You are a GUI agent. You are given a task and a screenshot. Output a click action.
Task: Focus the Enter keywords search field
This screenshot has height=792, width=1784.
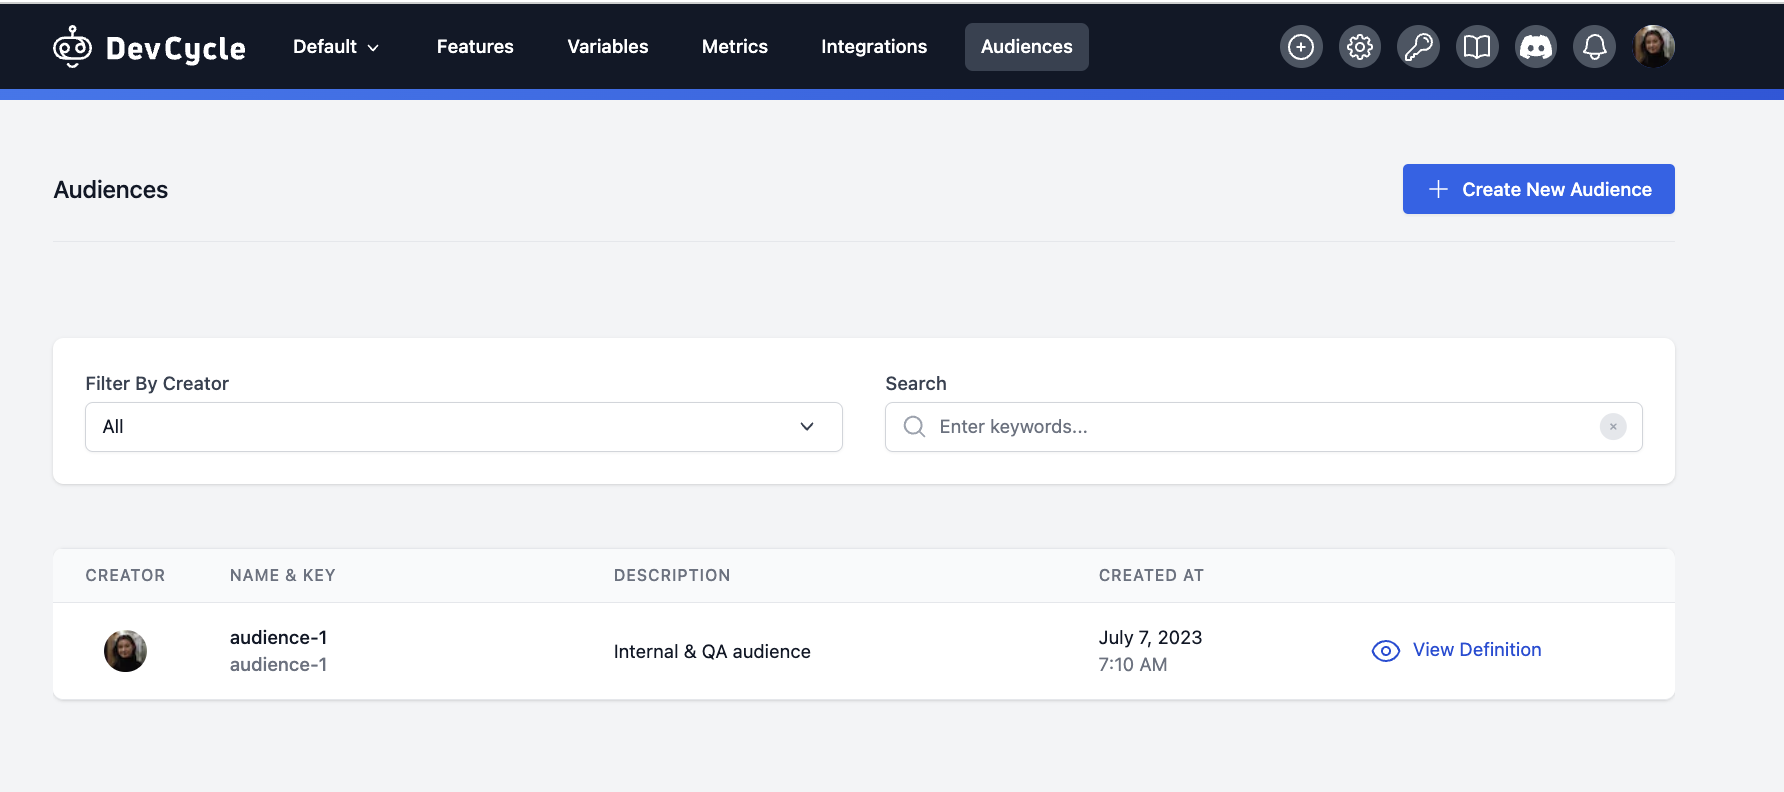click(x=1260, y=427)
